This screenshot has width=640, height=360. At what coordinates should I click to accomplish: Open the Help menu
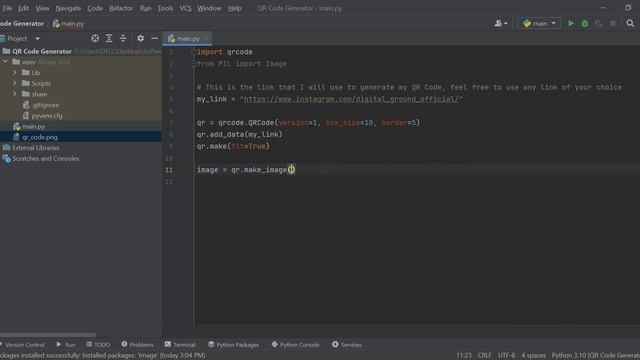tap(235, 8)
